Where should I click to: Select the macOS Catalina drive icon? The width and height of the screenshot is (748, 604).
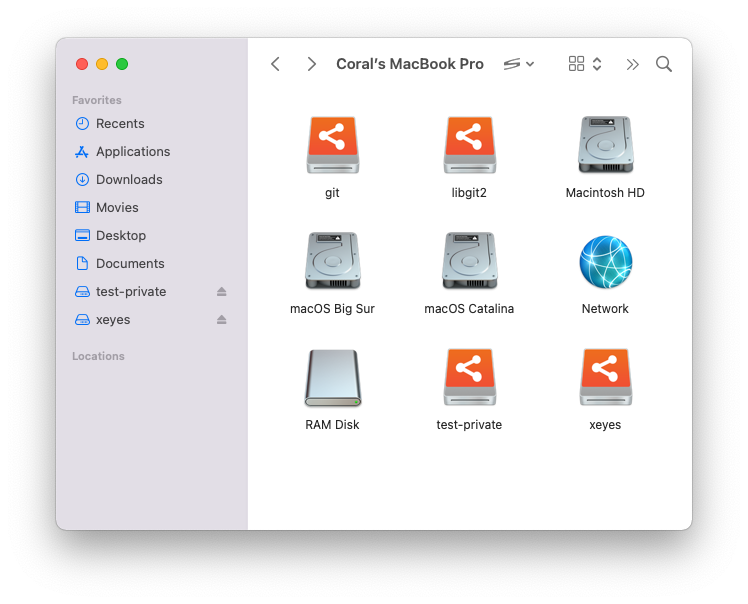click(469, 260)
